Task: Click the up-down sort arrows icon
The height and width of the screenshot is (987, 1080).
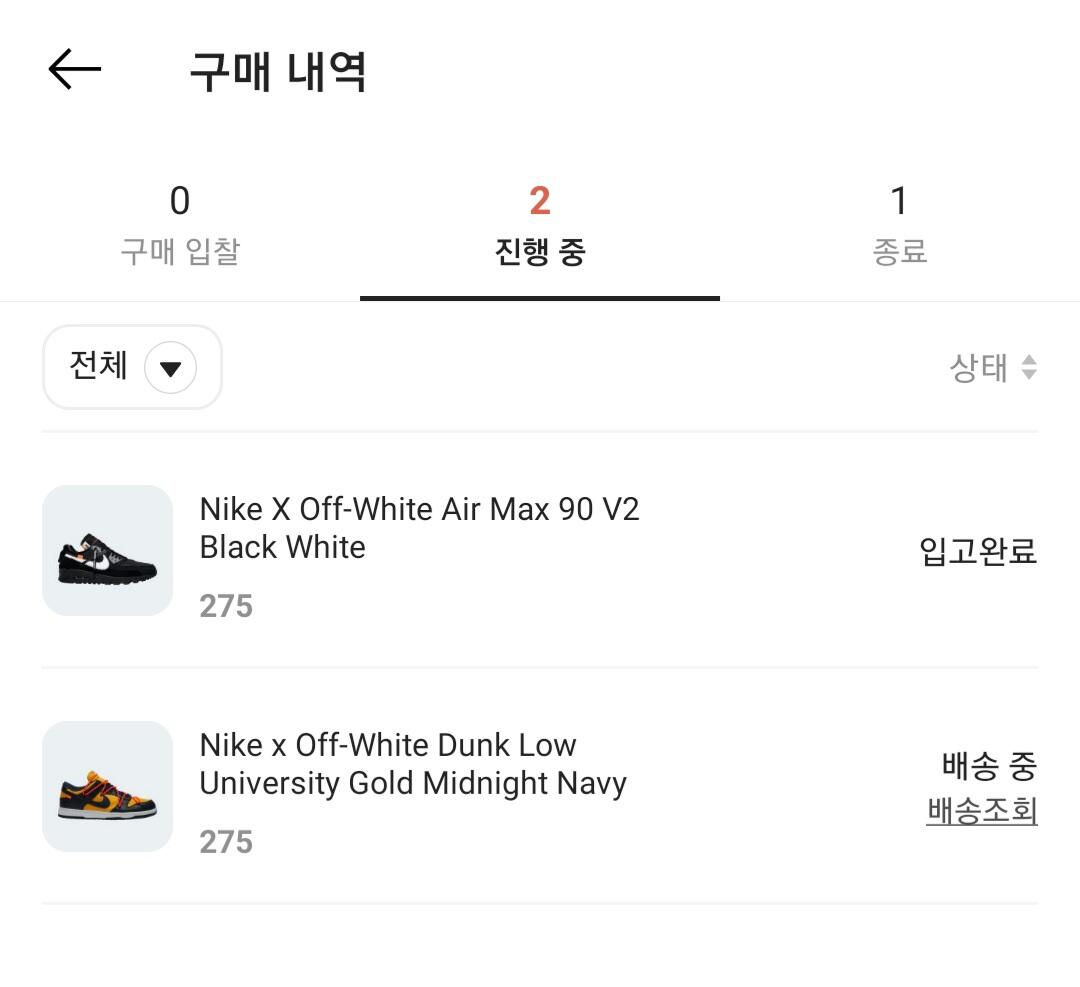Action: [x=1029, y=368]
